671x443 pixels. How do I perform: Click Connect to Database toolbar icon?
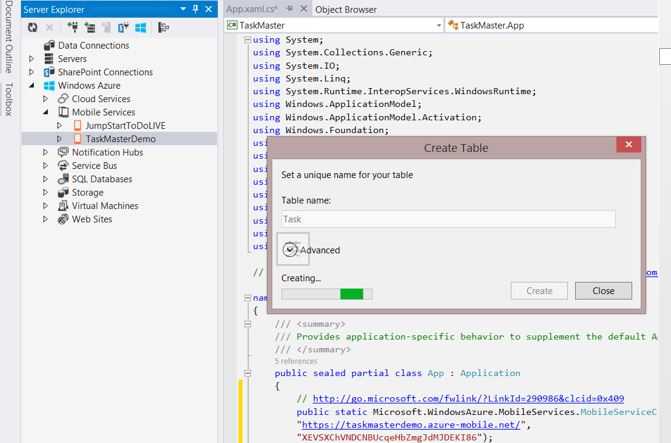click(73, 28)
